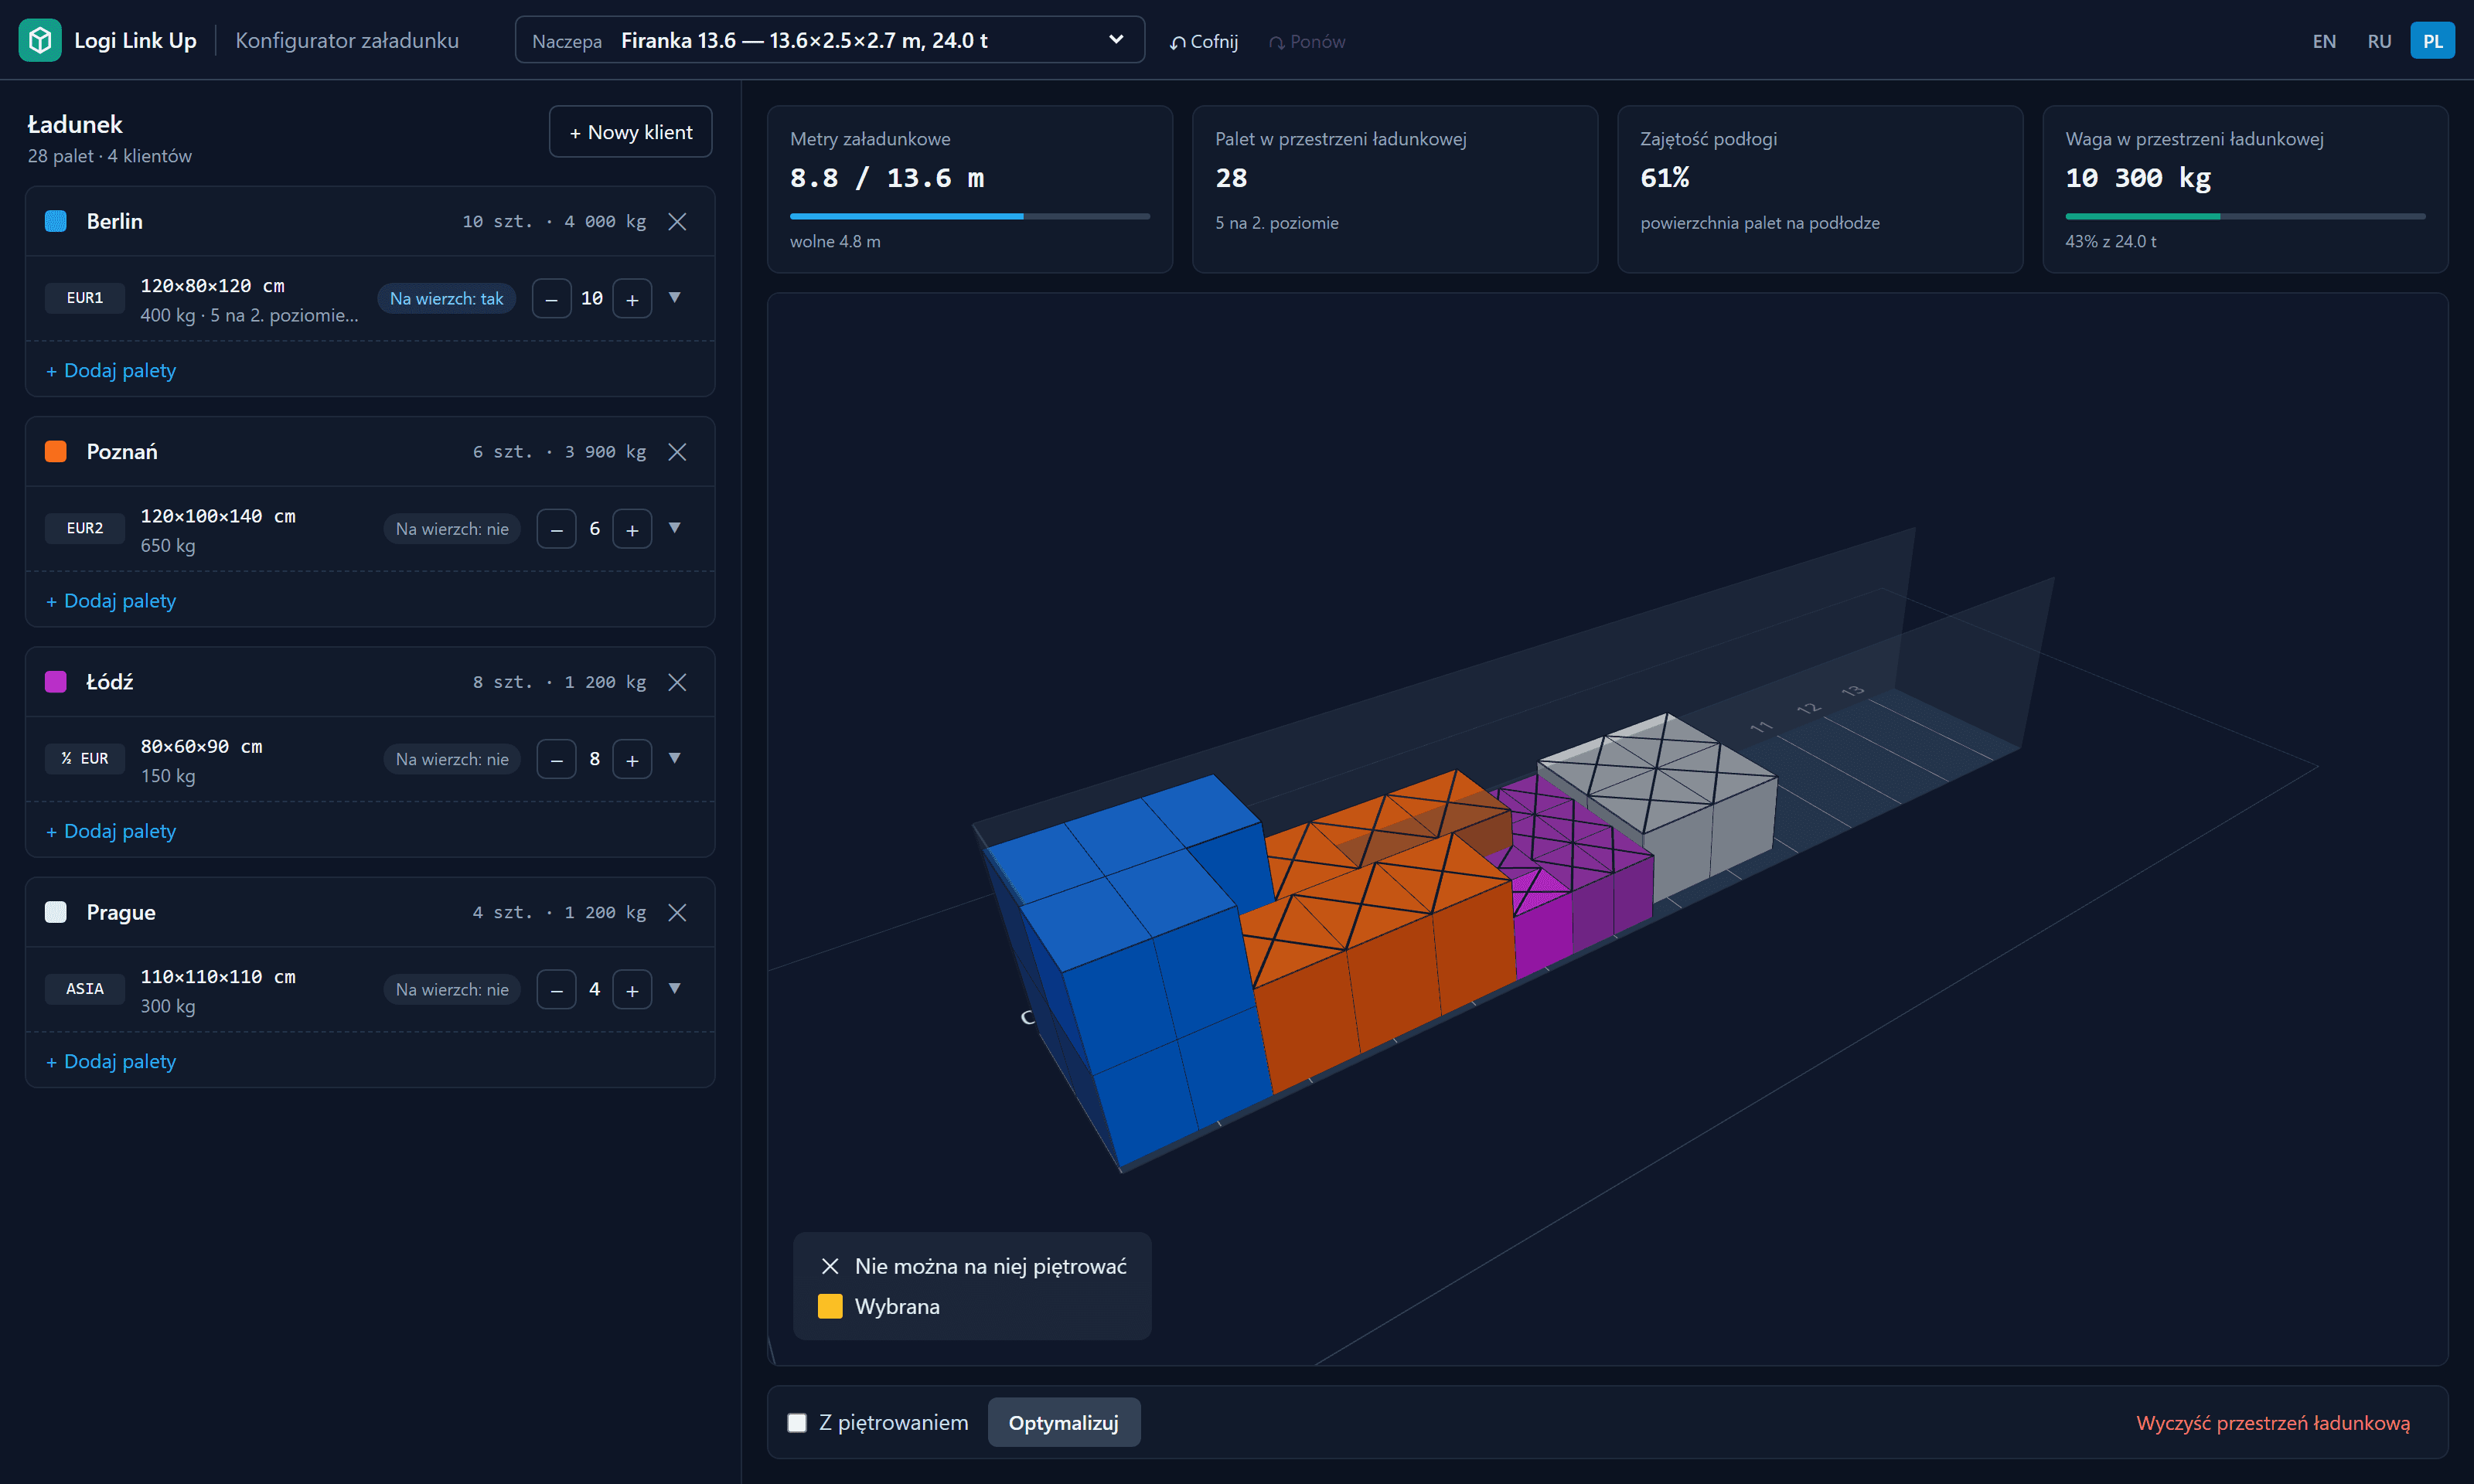Delete the Łódź client using the X icon
2474x1484 pixels.
pos(677,682)
